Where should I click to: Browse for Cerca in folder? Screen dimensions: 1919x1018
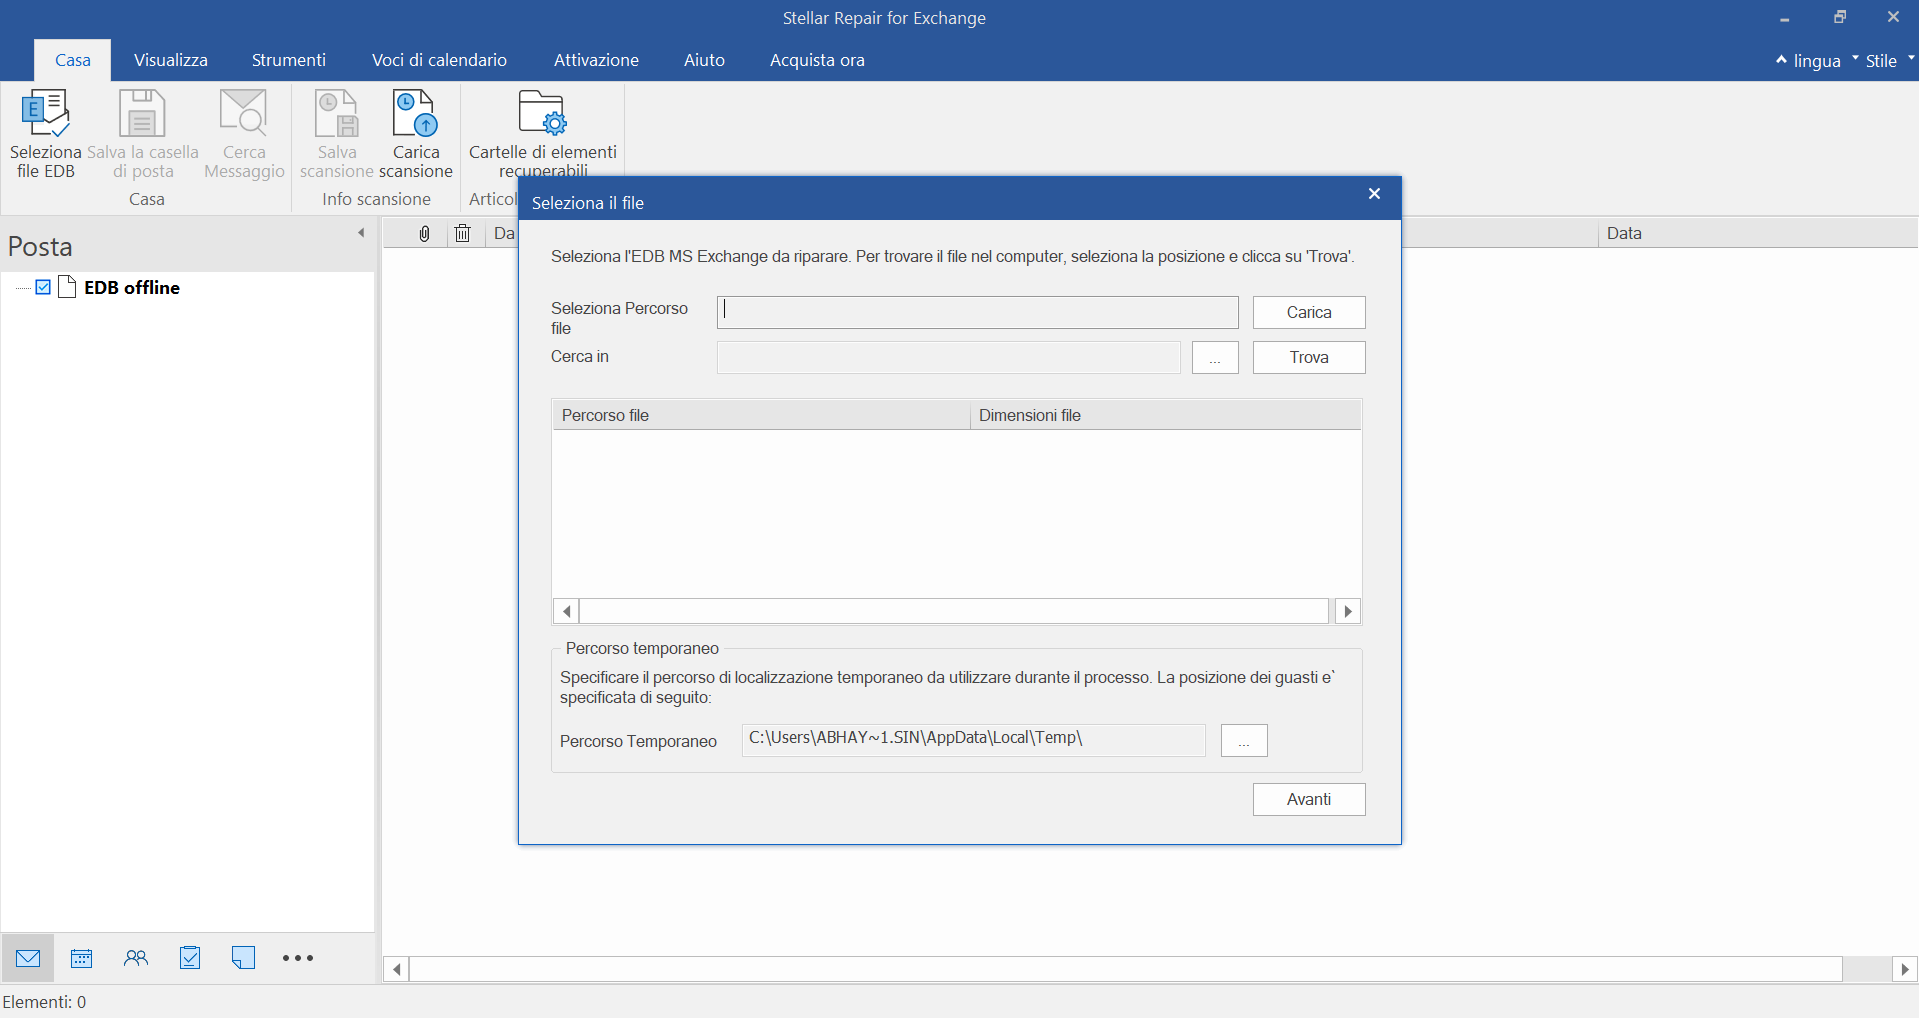[1215, 357]
